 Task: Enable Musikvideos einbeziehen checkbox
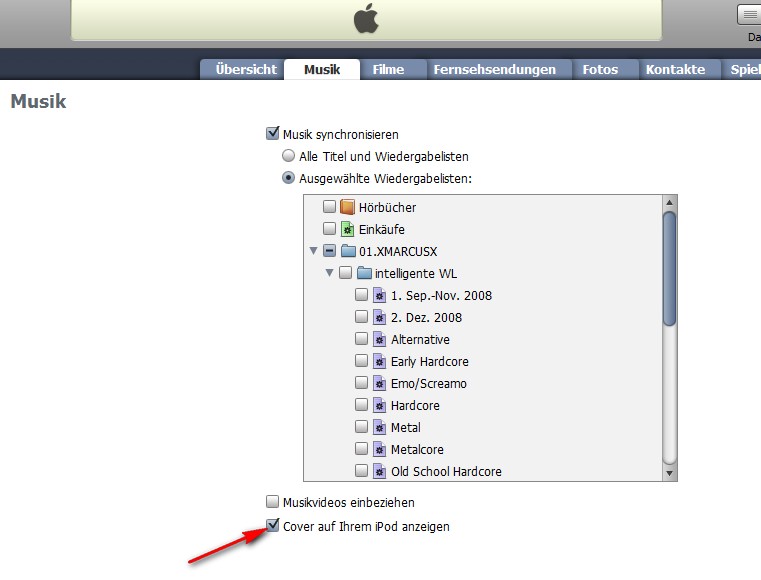(273, 501)
